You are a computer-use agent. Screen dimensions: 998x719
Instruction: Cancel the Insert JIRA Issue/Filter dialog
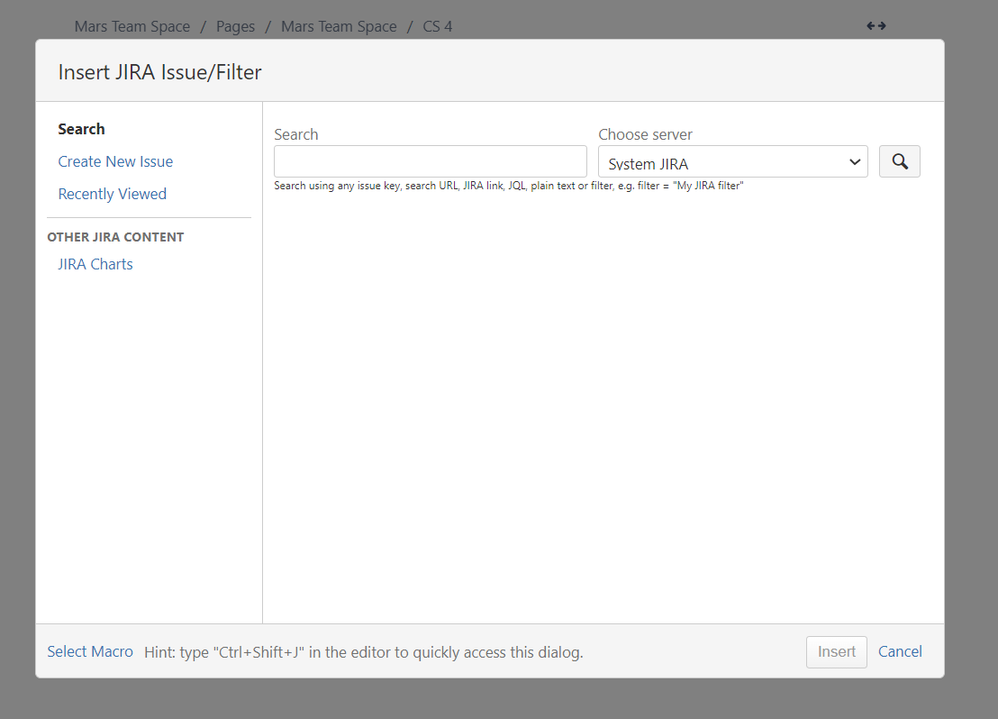(x=899, y=651)
